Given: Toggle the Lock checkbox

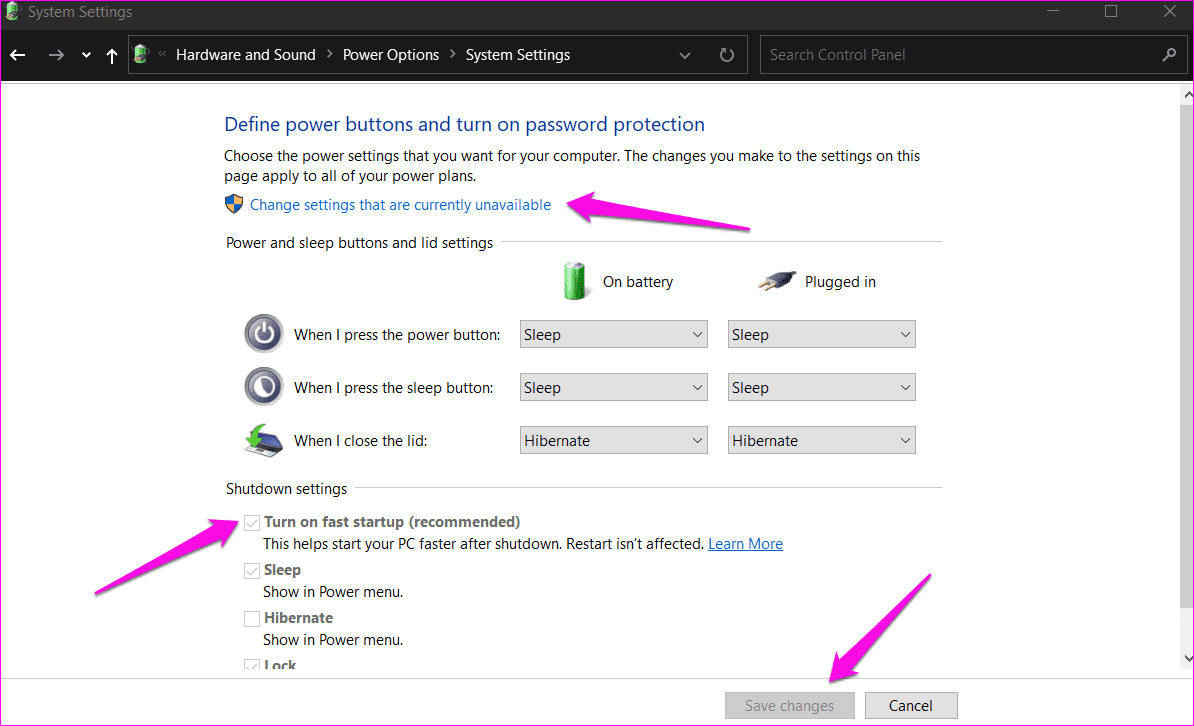Looking at the screenshot, I should click(x=252, y=665).
